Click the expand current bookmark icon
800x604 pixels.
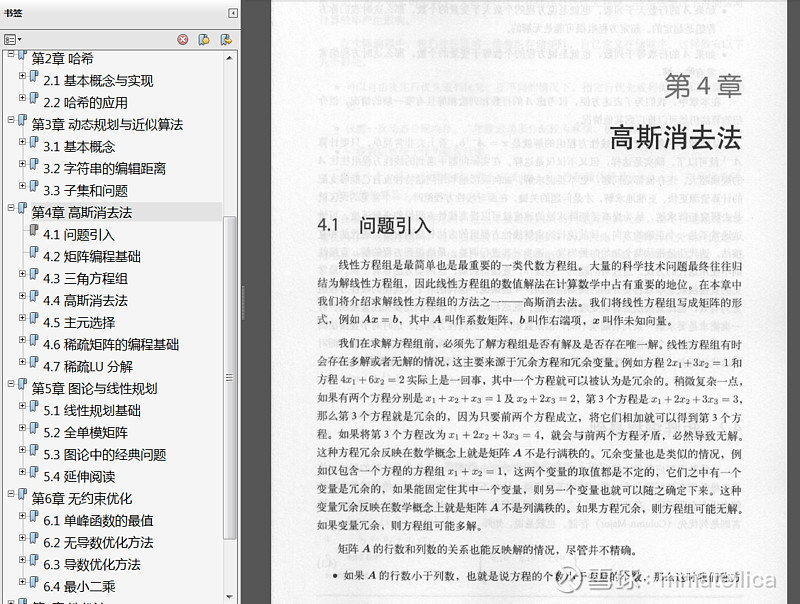[226, 38]
